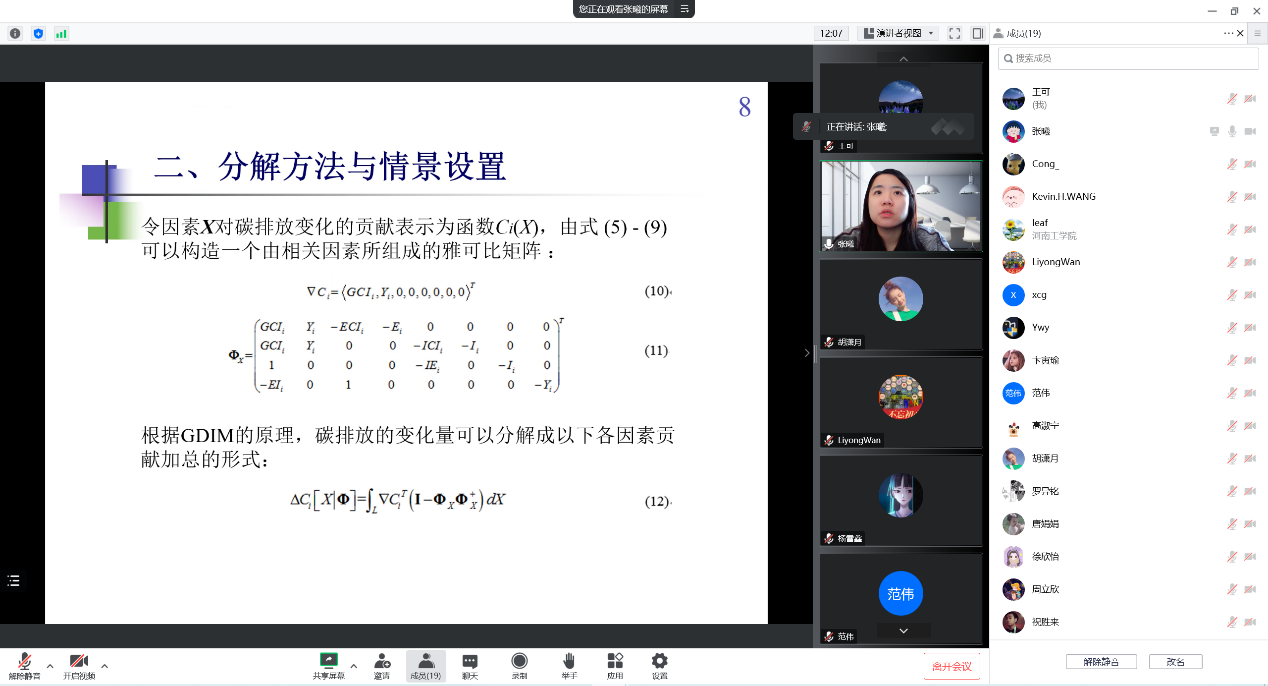Click the search members input field
The width and height of the screenshot is (1268, 686).
1128,58
